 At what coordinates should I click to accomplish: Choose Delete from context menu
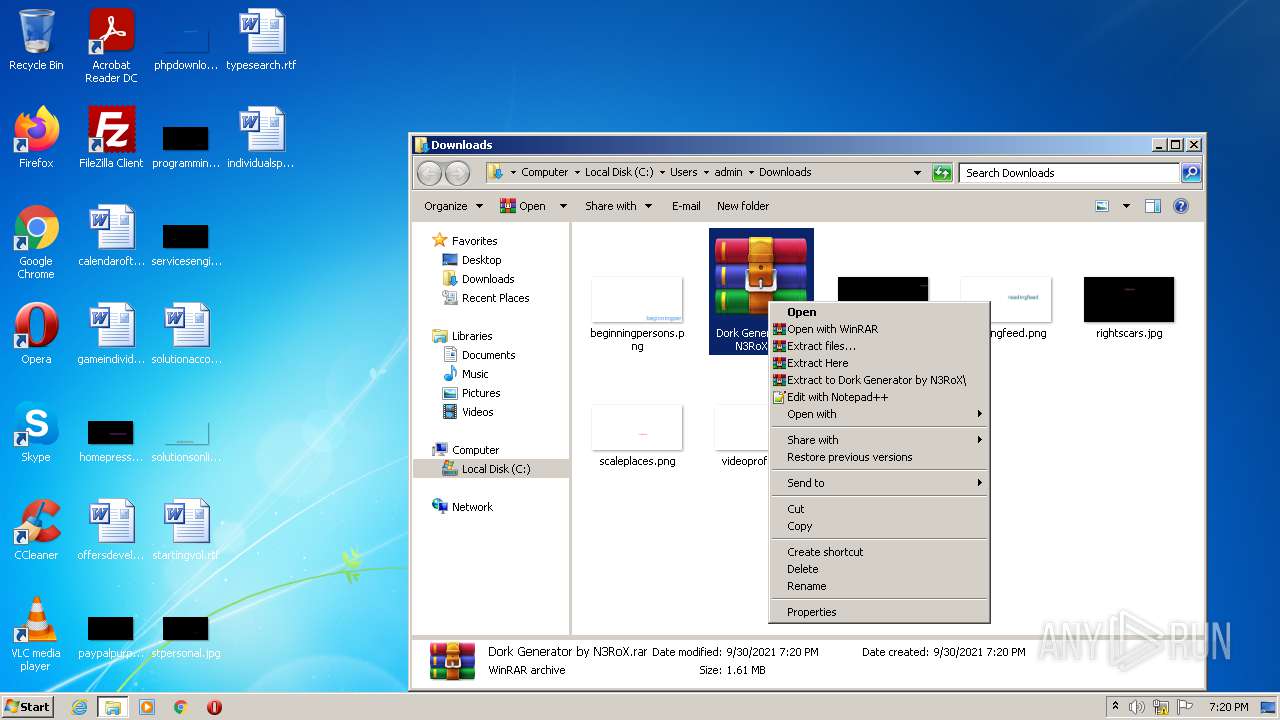879,569
